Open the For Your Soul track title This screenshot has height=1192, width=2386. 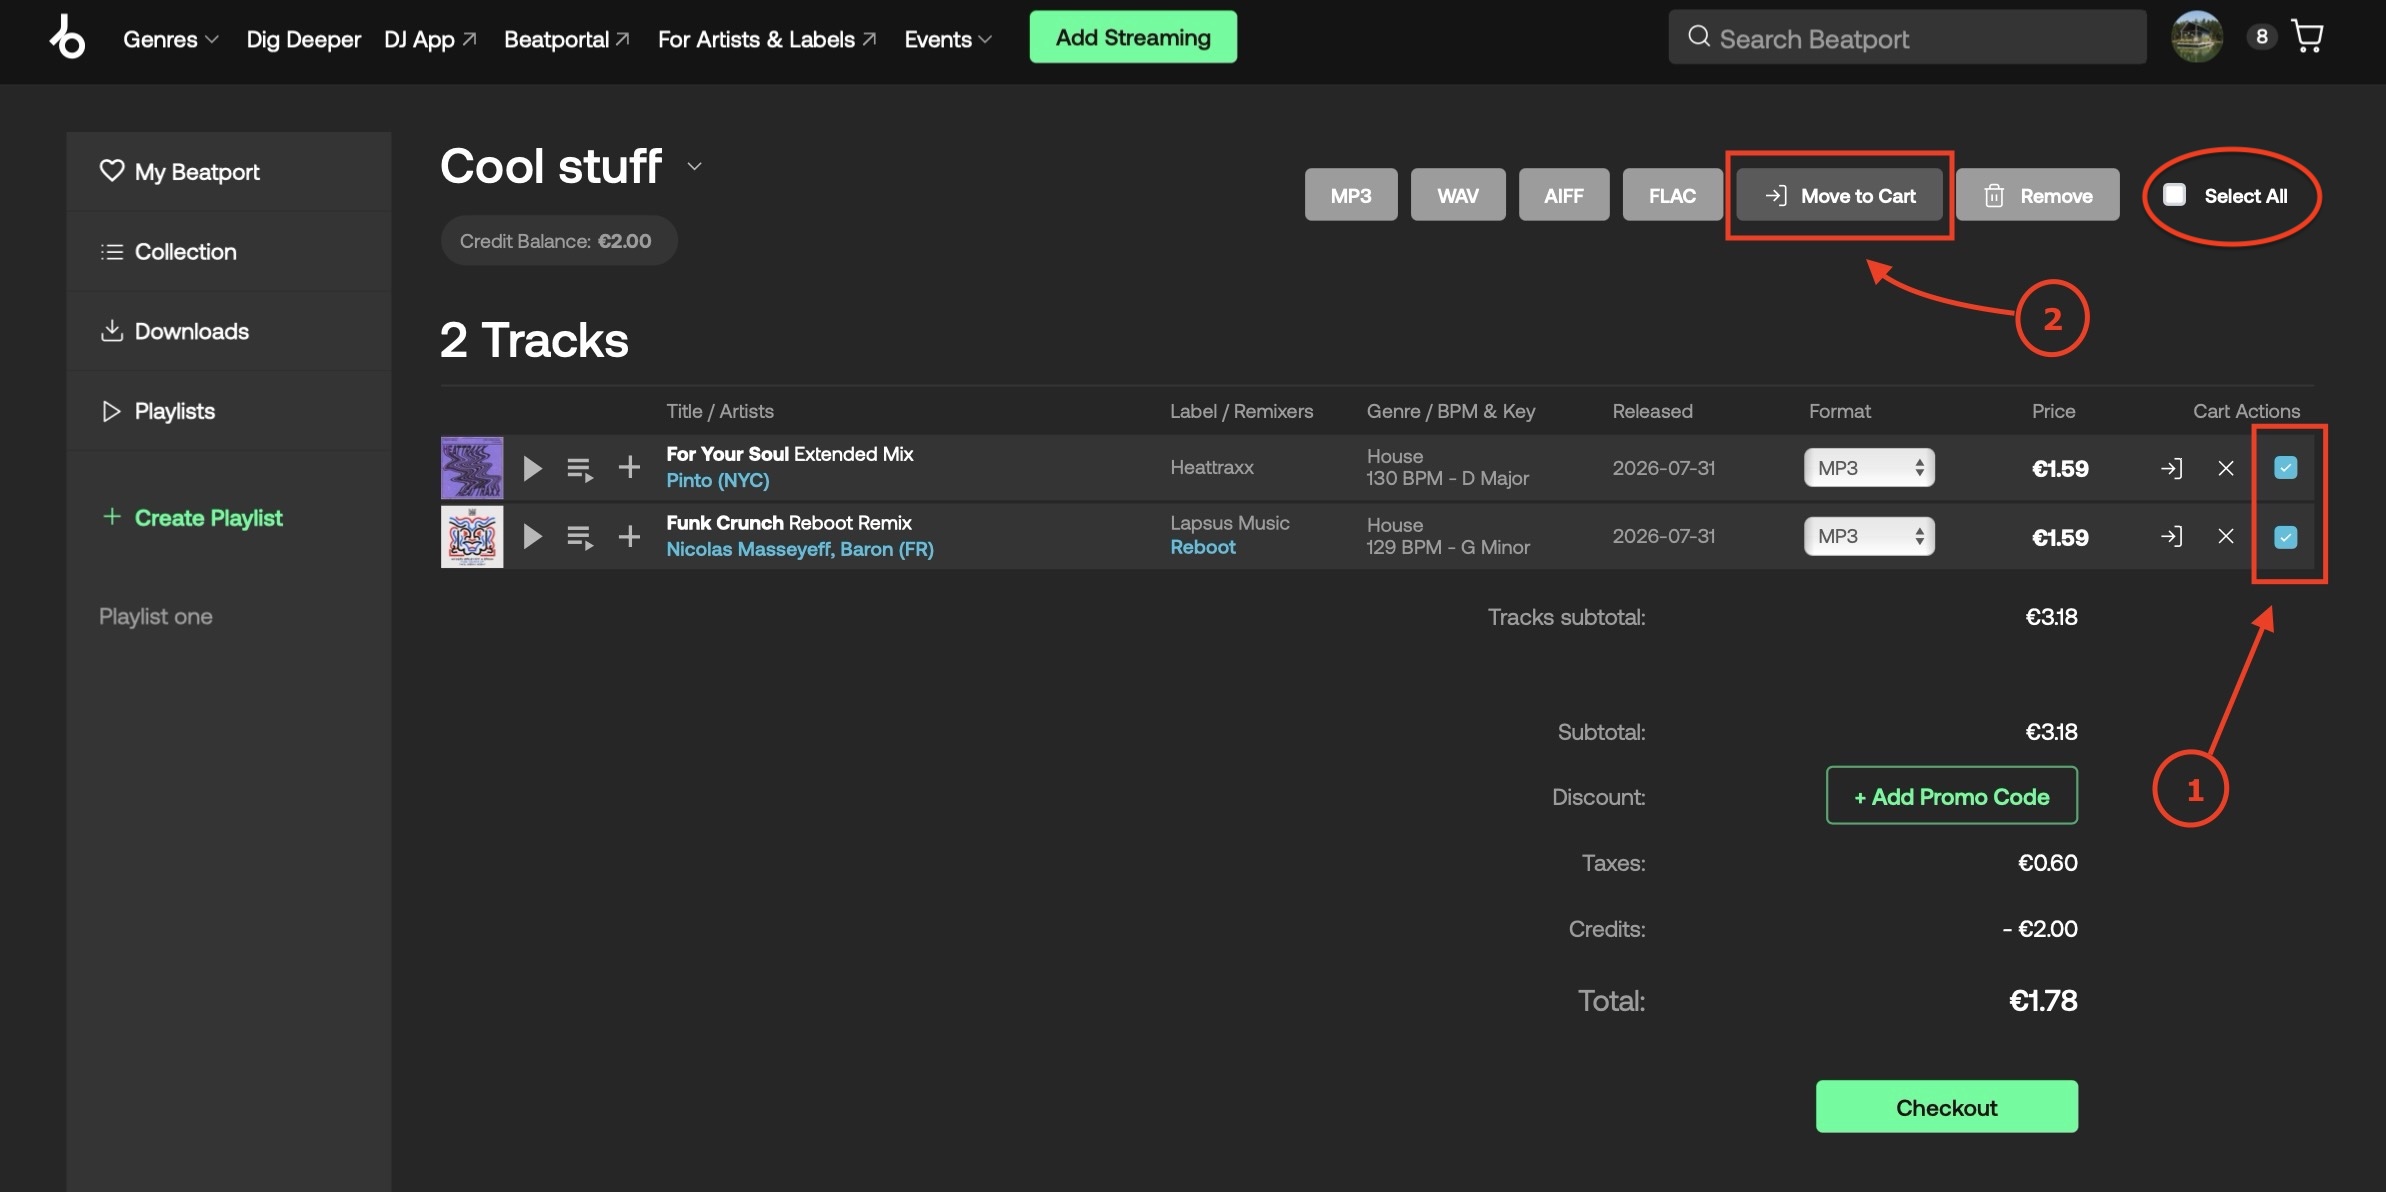(790, 454)
